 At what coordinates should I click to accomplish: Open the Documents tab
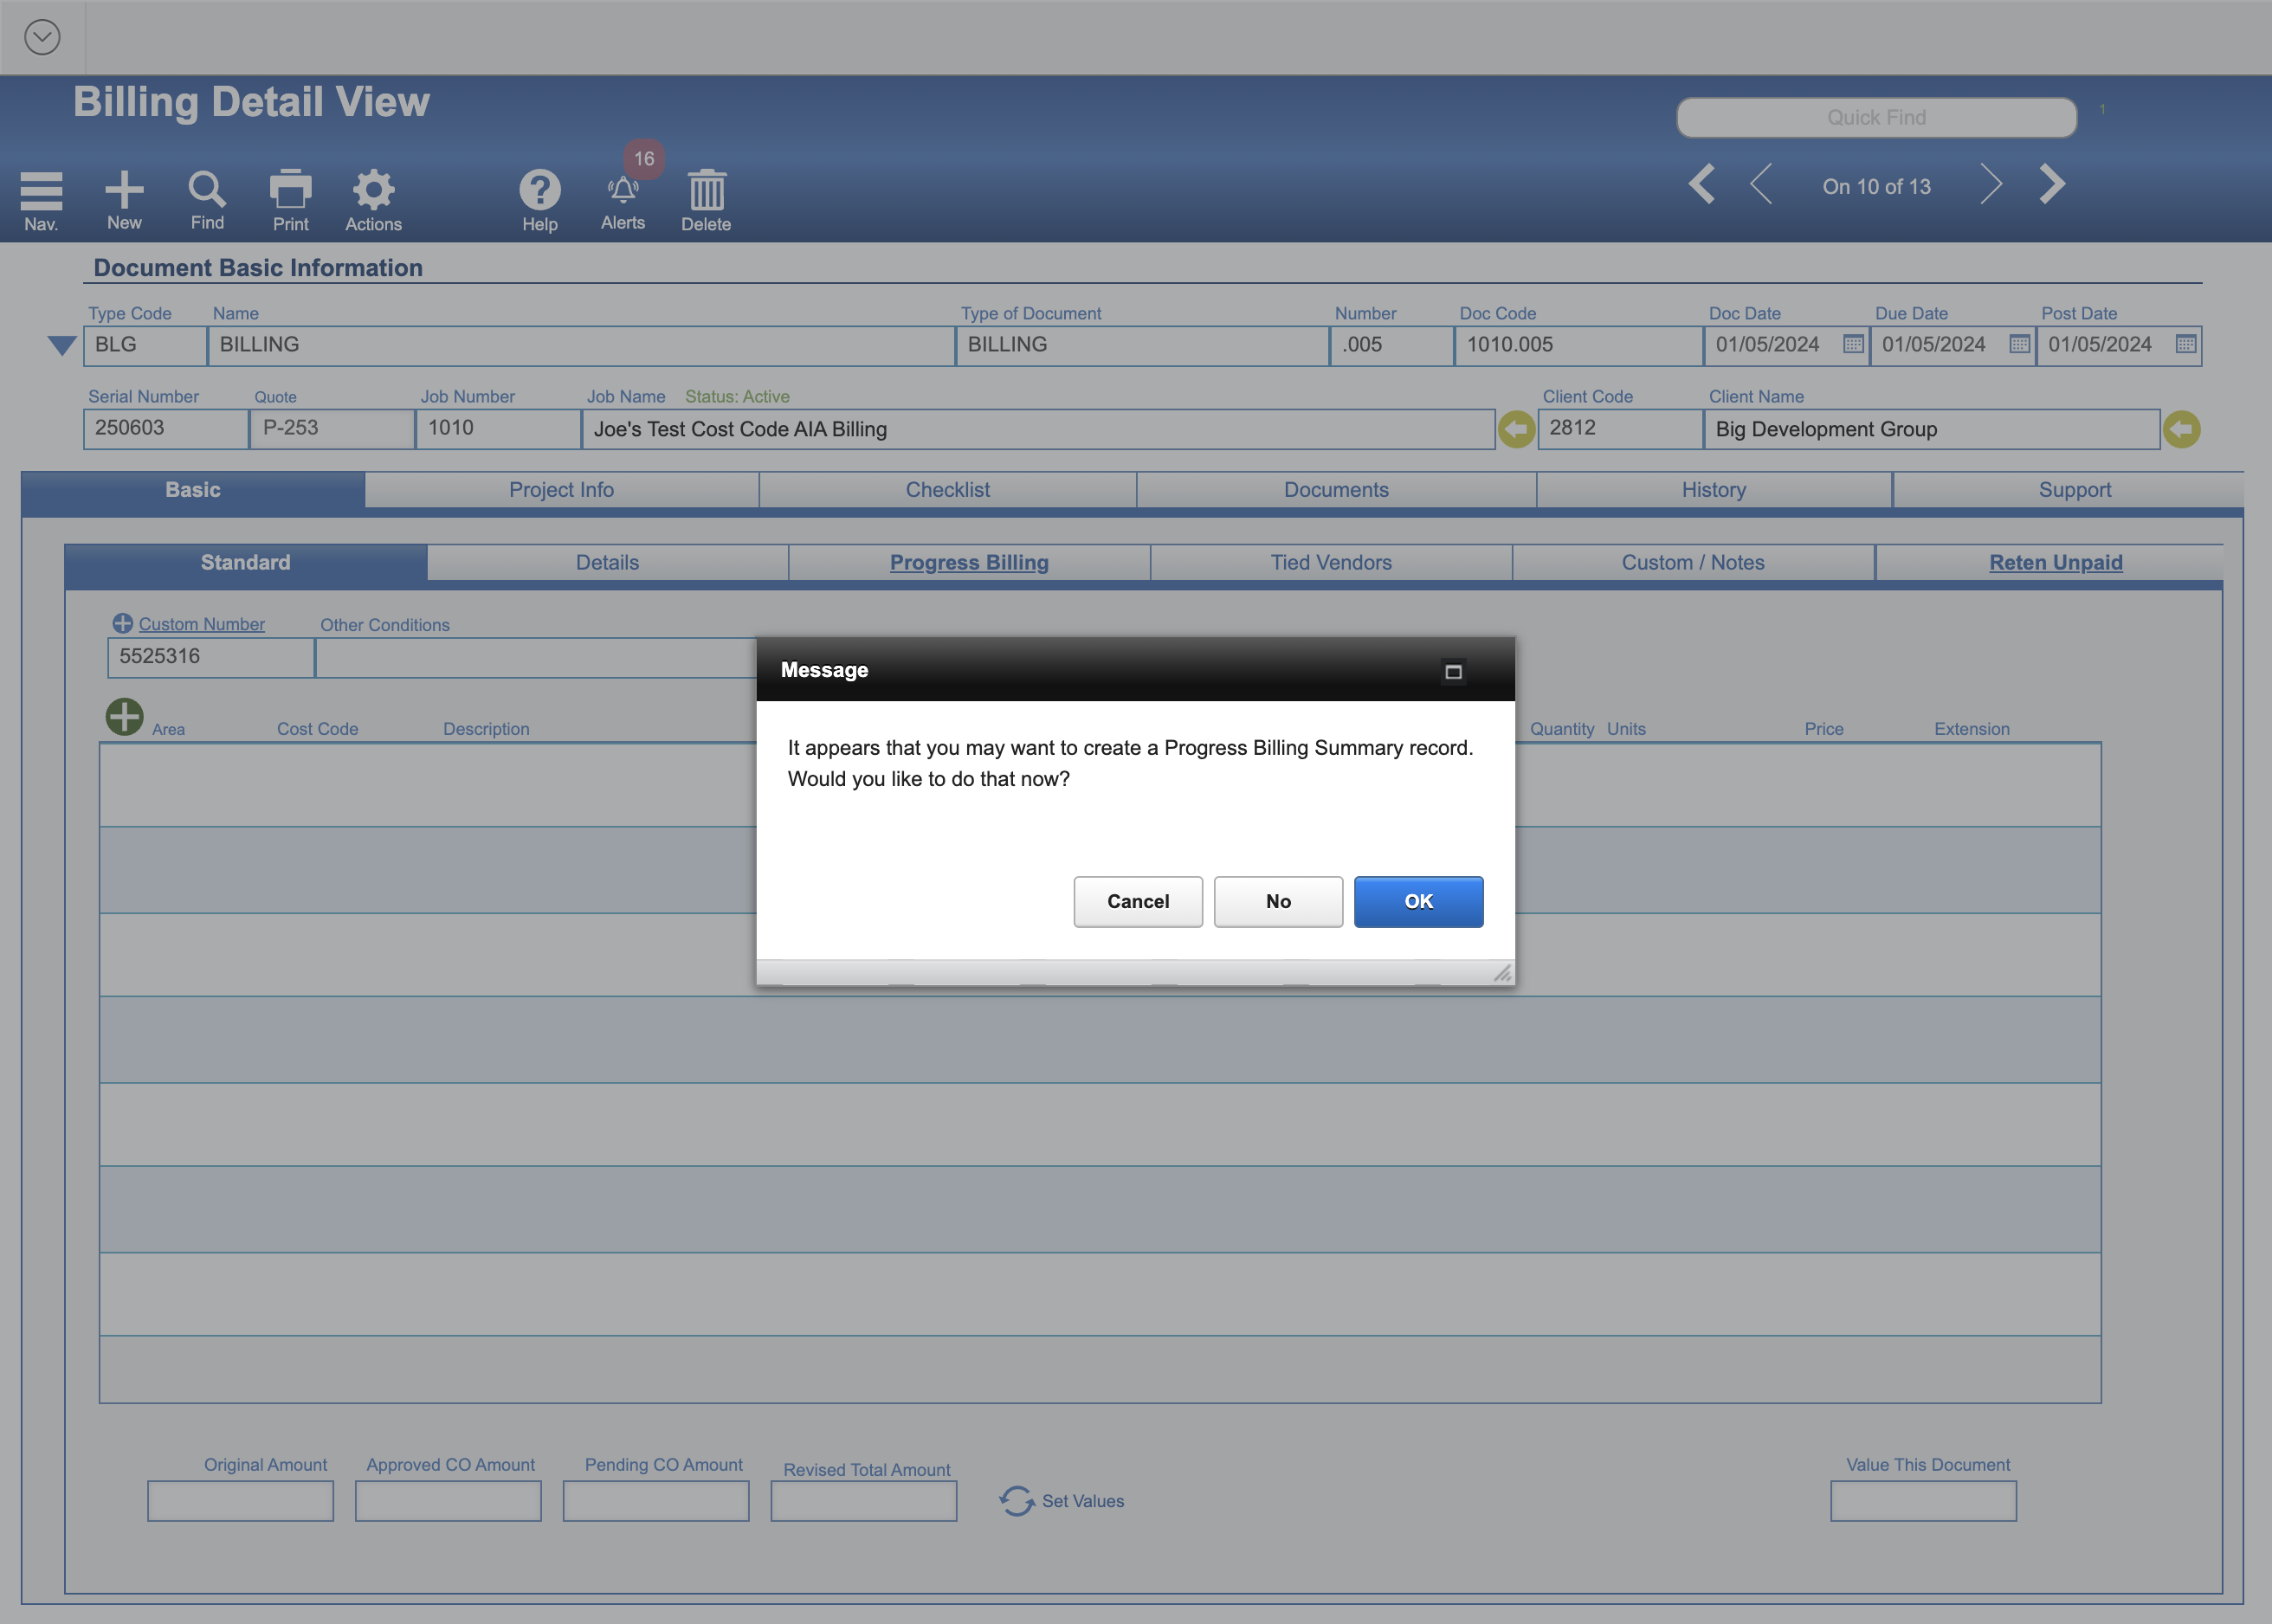coord(1336,490)
